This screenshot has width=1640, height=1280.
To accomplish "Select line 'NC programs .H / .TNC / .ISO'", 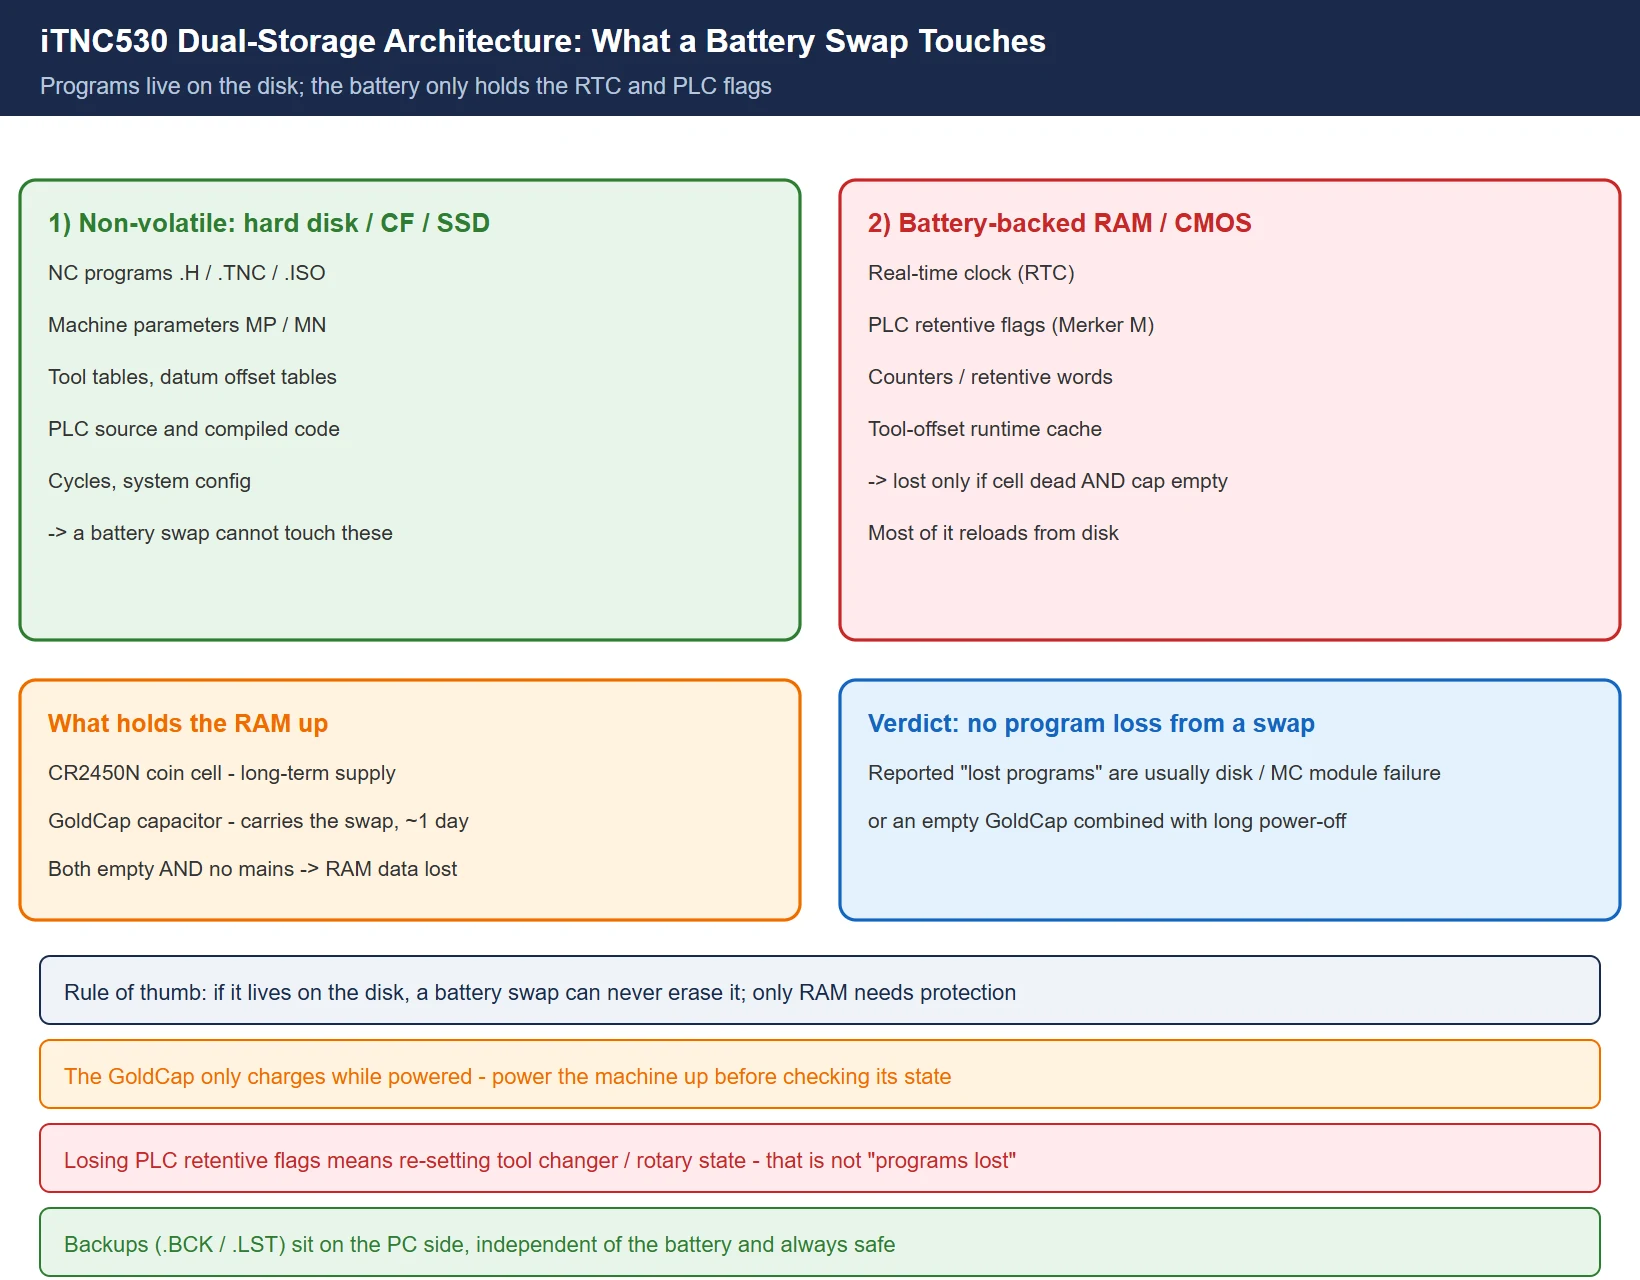I will pyautogui.click(x=187, y=273).
